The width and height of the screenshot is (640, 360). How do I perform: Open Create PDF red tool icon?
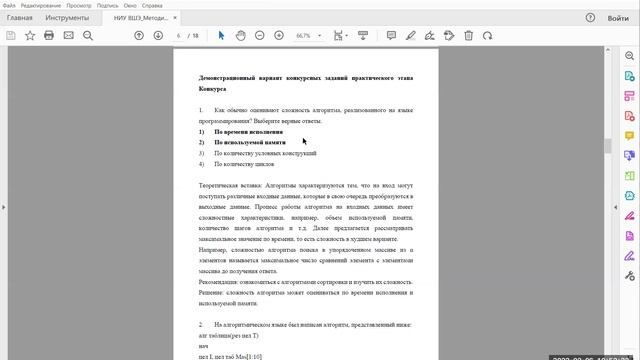pyautogui.click(x=629, y=116)
